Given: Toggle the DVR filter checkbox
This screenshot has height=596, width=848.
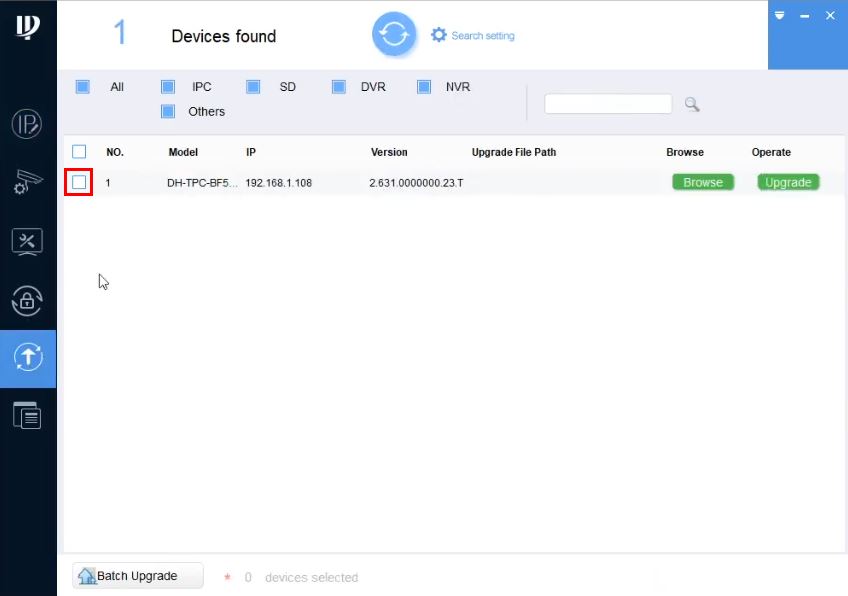Looking at the screenshot, I should pos(339,87).
